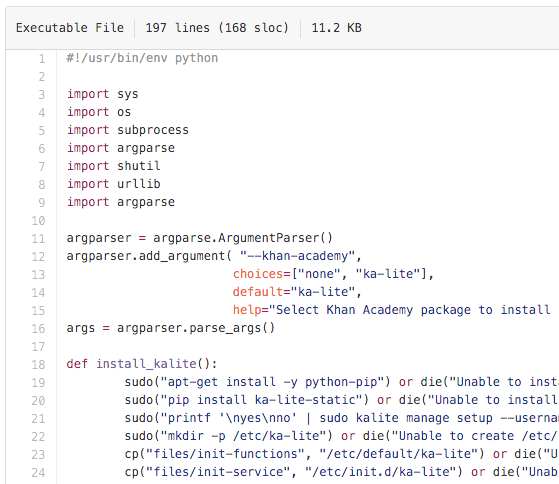Click the 'Executable File' label in header
Viewport: 559px width, 484px height.
[x=70, y=28]
